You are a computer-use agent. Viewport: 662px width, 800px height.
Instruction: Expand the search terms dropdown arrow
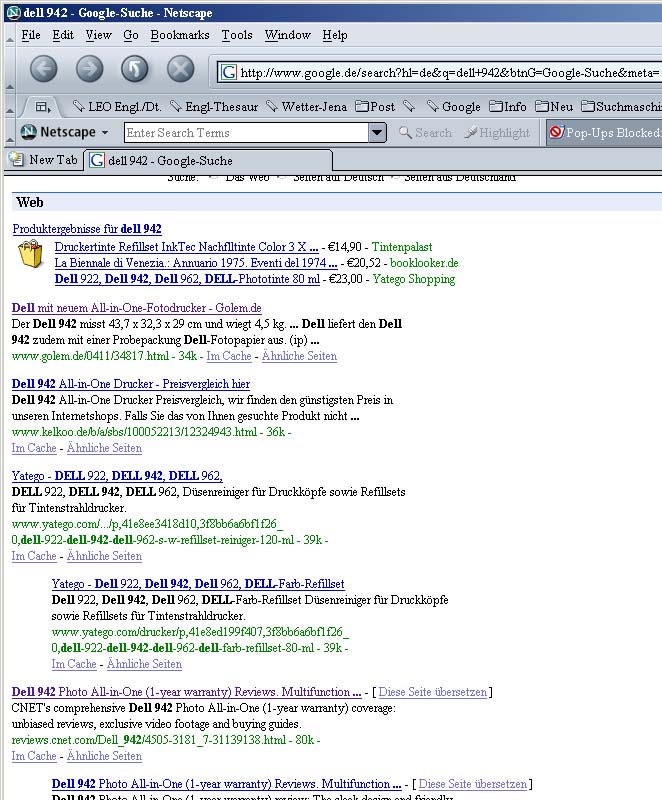[377, 133]
